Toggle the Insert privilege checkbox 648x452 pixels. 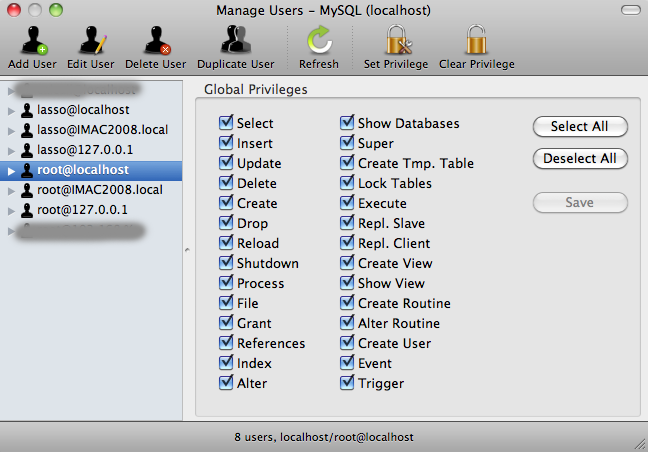coord(226,143)
